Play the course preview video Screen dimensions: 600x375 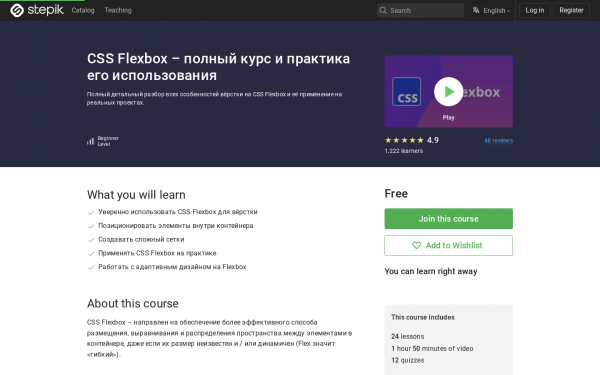point(448,92)
